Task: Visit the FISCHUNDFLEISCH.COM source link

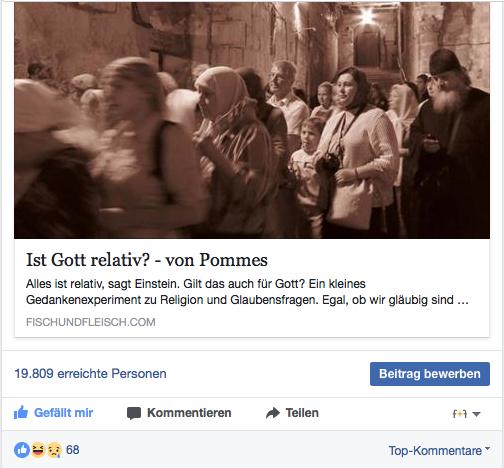Action: click(x=91, y=322)
